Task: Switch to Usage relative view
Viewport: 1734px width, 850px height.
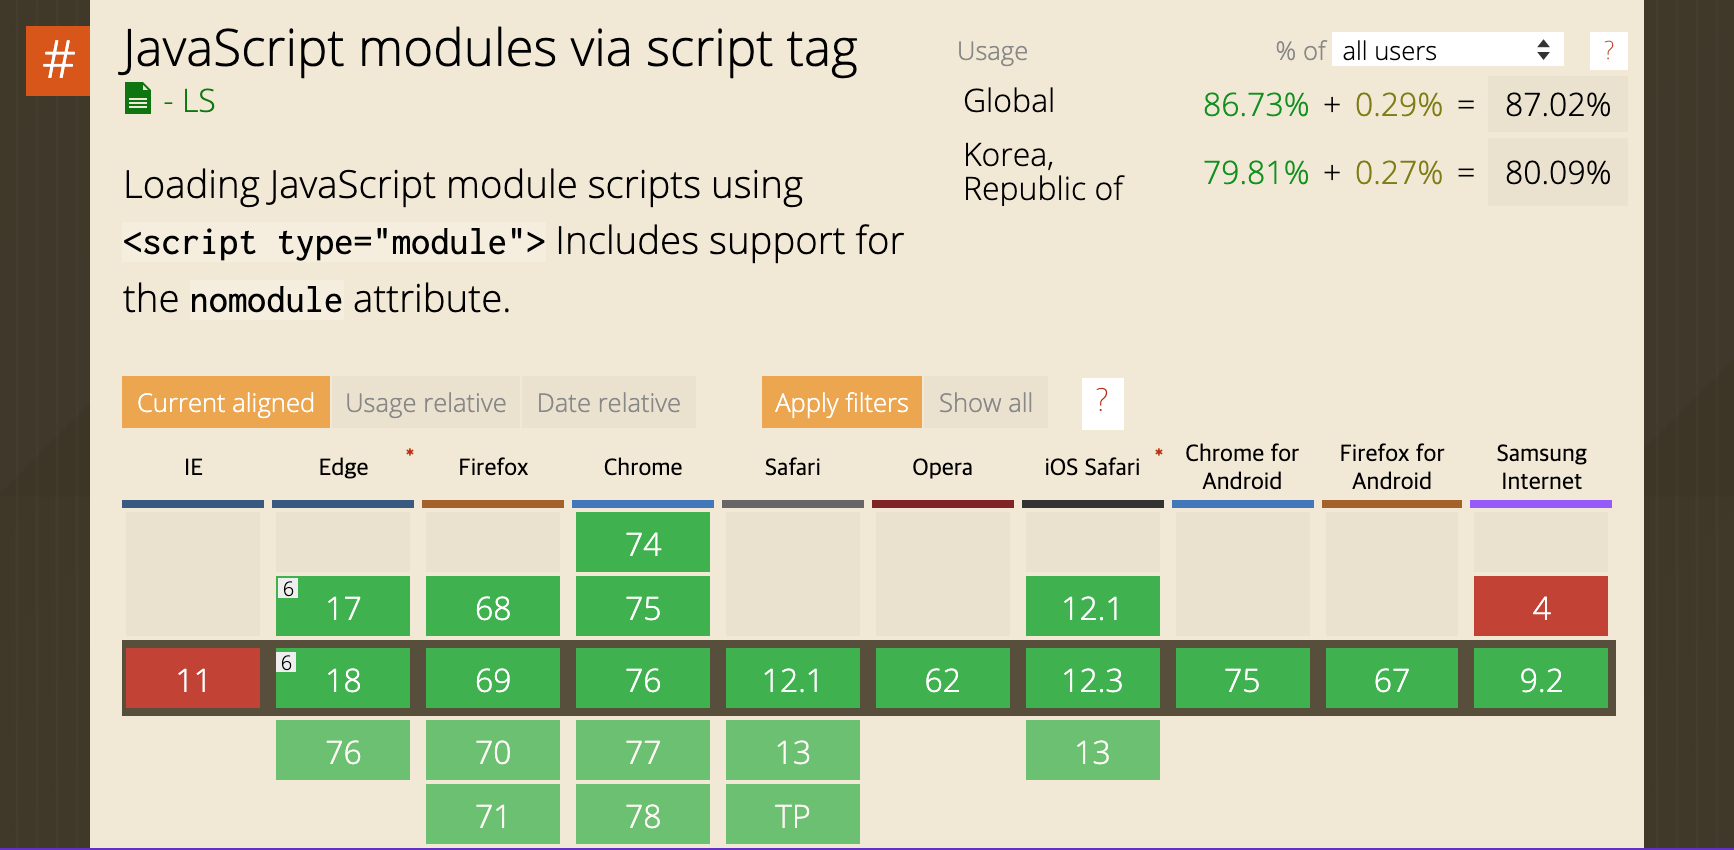Action: [x=426, y=402]
